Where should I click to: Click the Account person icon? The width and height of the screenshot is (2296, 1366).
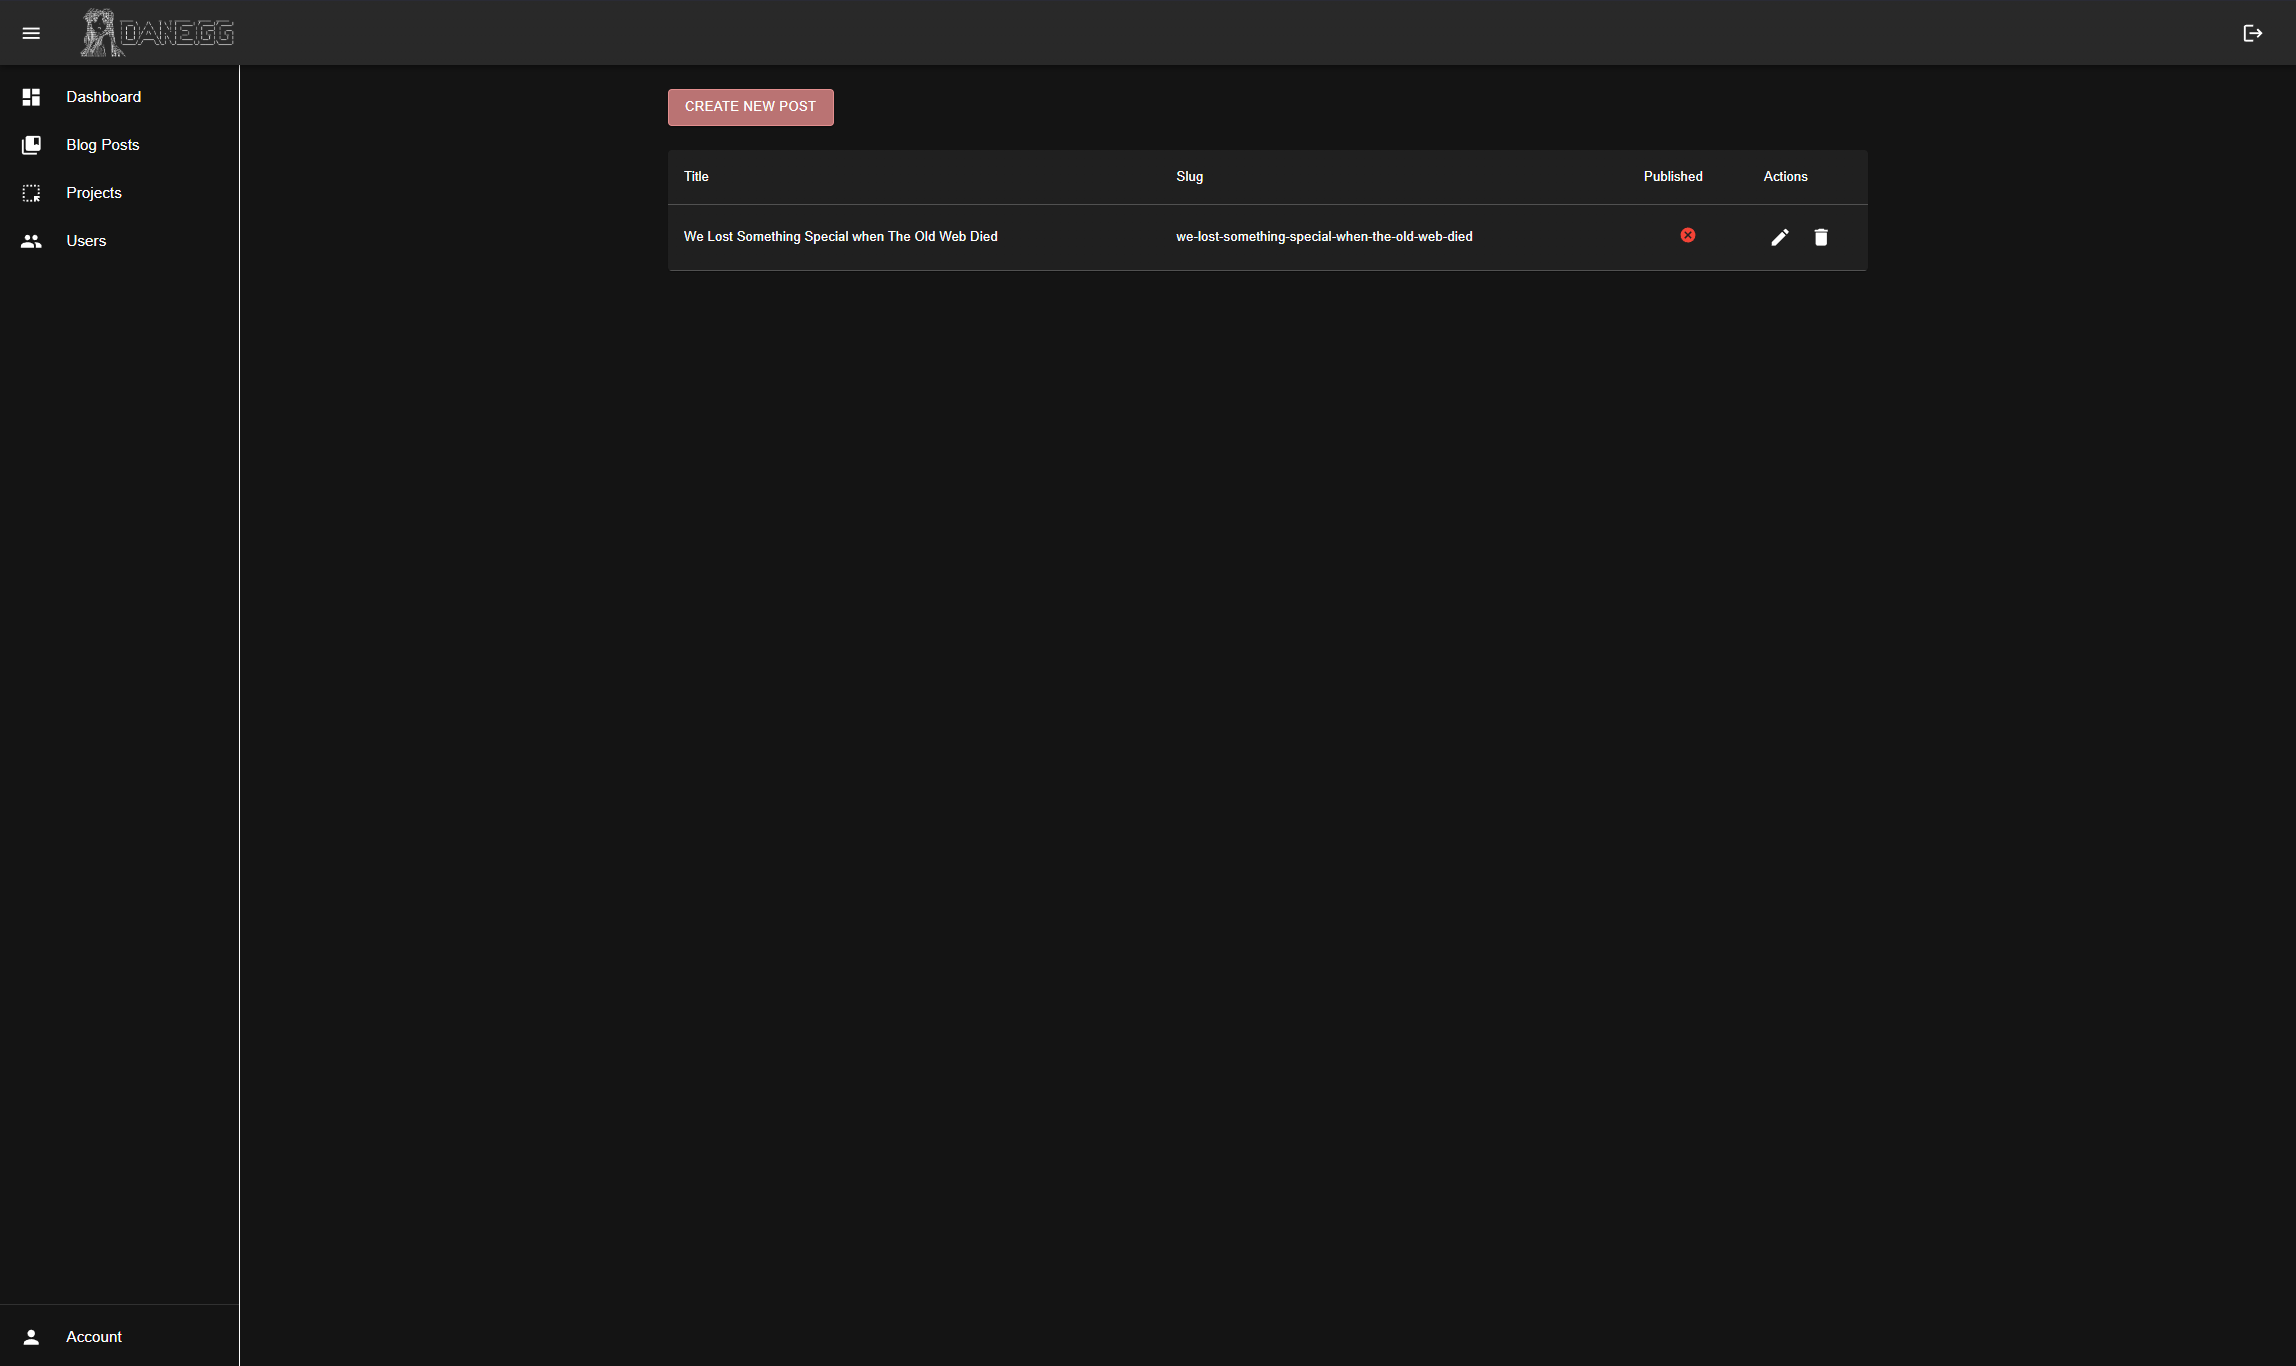(x=31, y=1337)
